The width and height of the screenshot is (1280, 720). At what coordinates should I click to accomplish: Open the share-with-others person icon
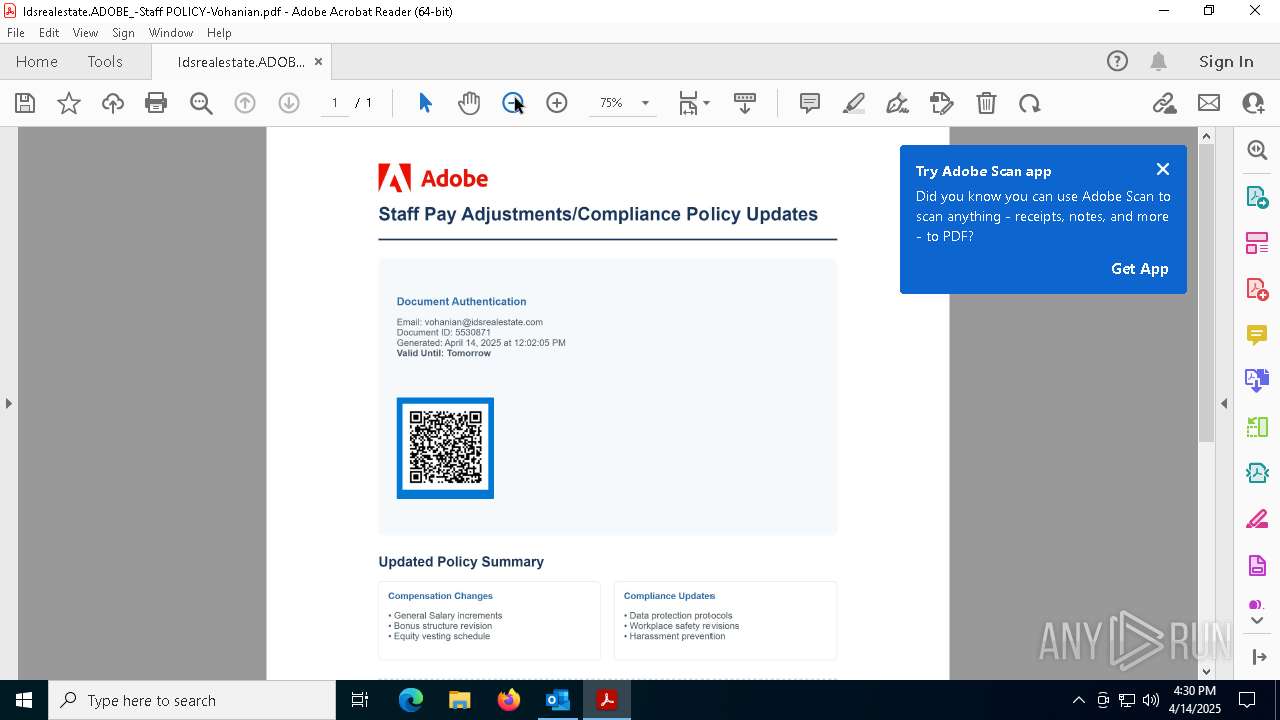(1253, 103)
